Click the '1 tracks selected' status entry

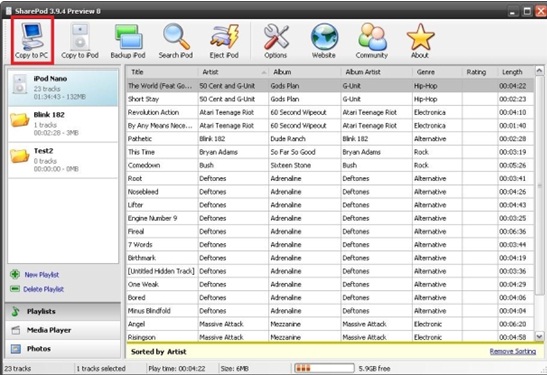[101, 368]
